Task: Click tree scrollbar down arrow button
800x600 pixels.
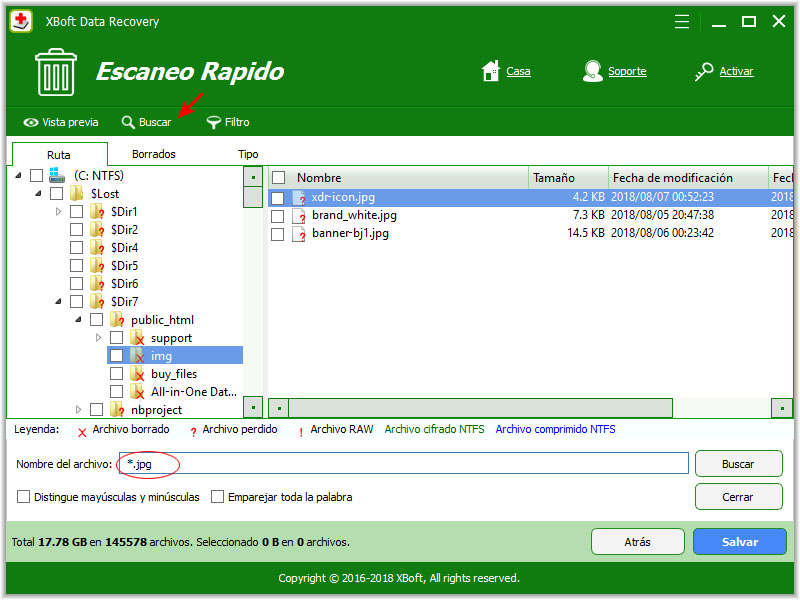Action: tap(253, 408)
